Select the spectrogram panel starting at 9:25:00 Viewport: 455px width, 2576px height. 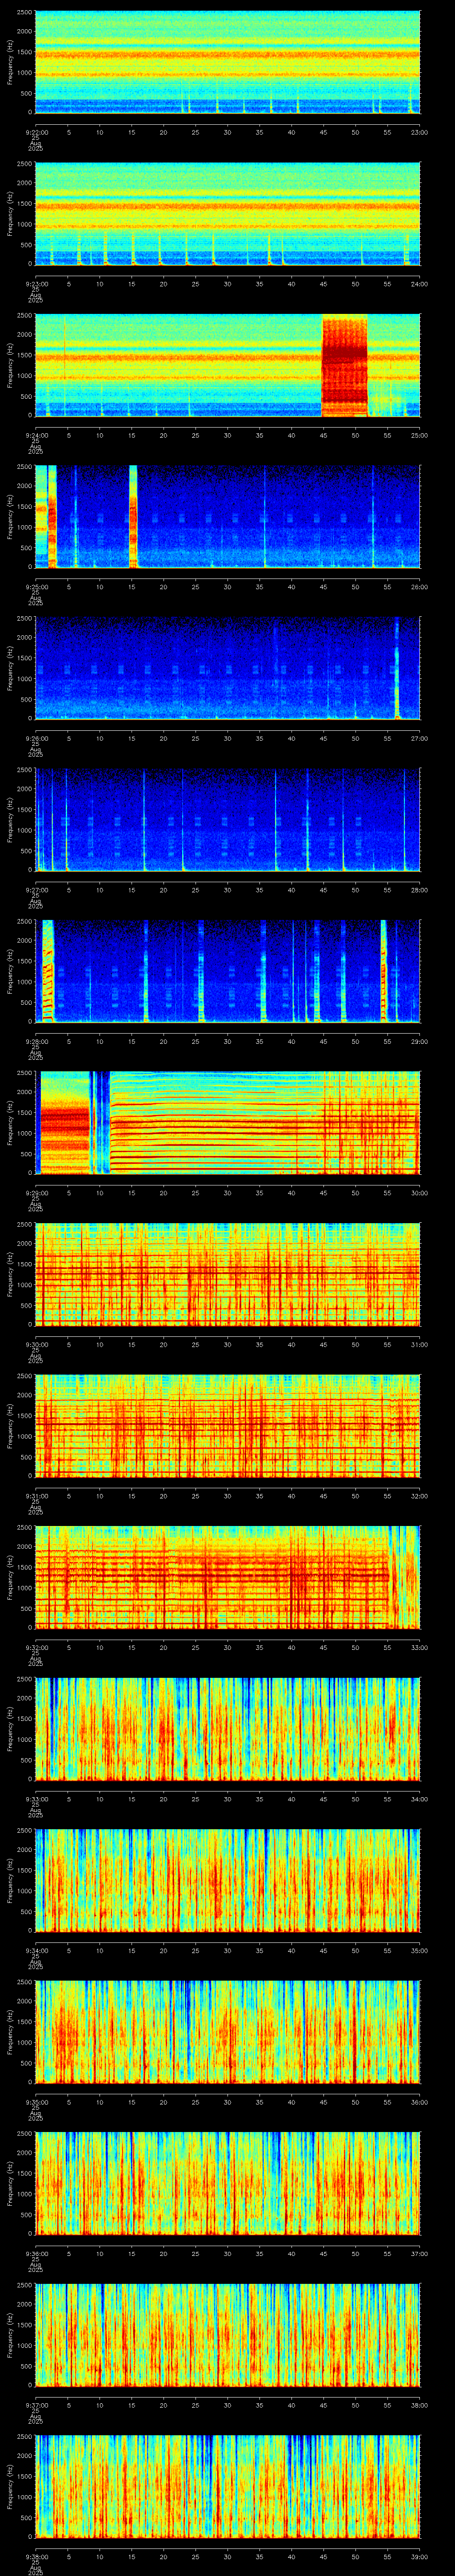[227, 517]
